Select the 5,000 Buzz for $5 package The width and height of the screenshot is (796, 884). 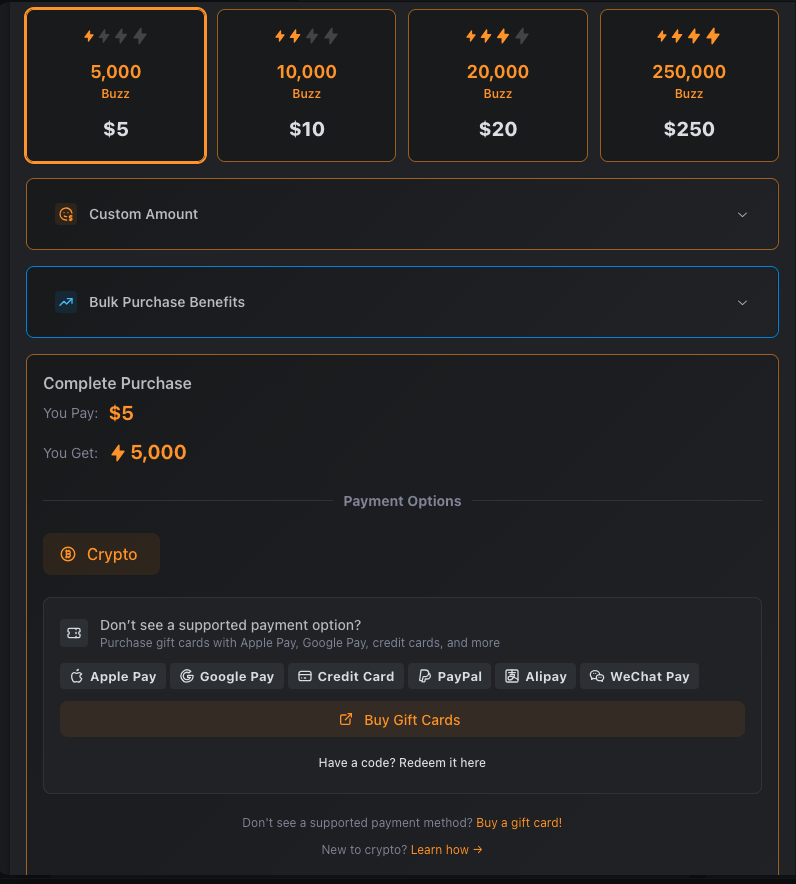point(116,85)
